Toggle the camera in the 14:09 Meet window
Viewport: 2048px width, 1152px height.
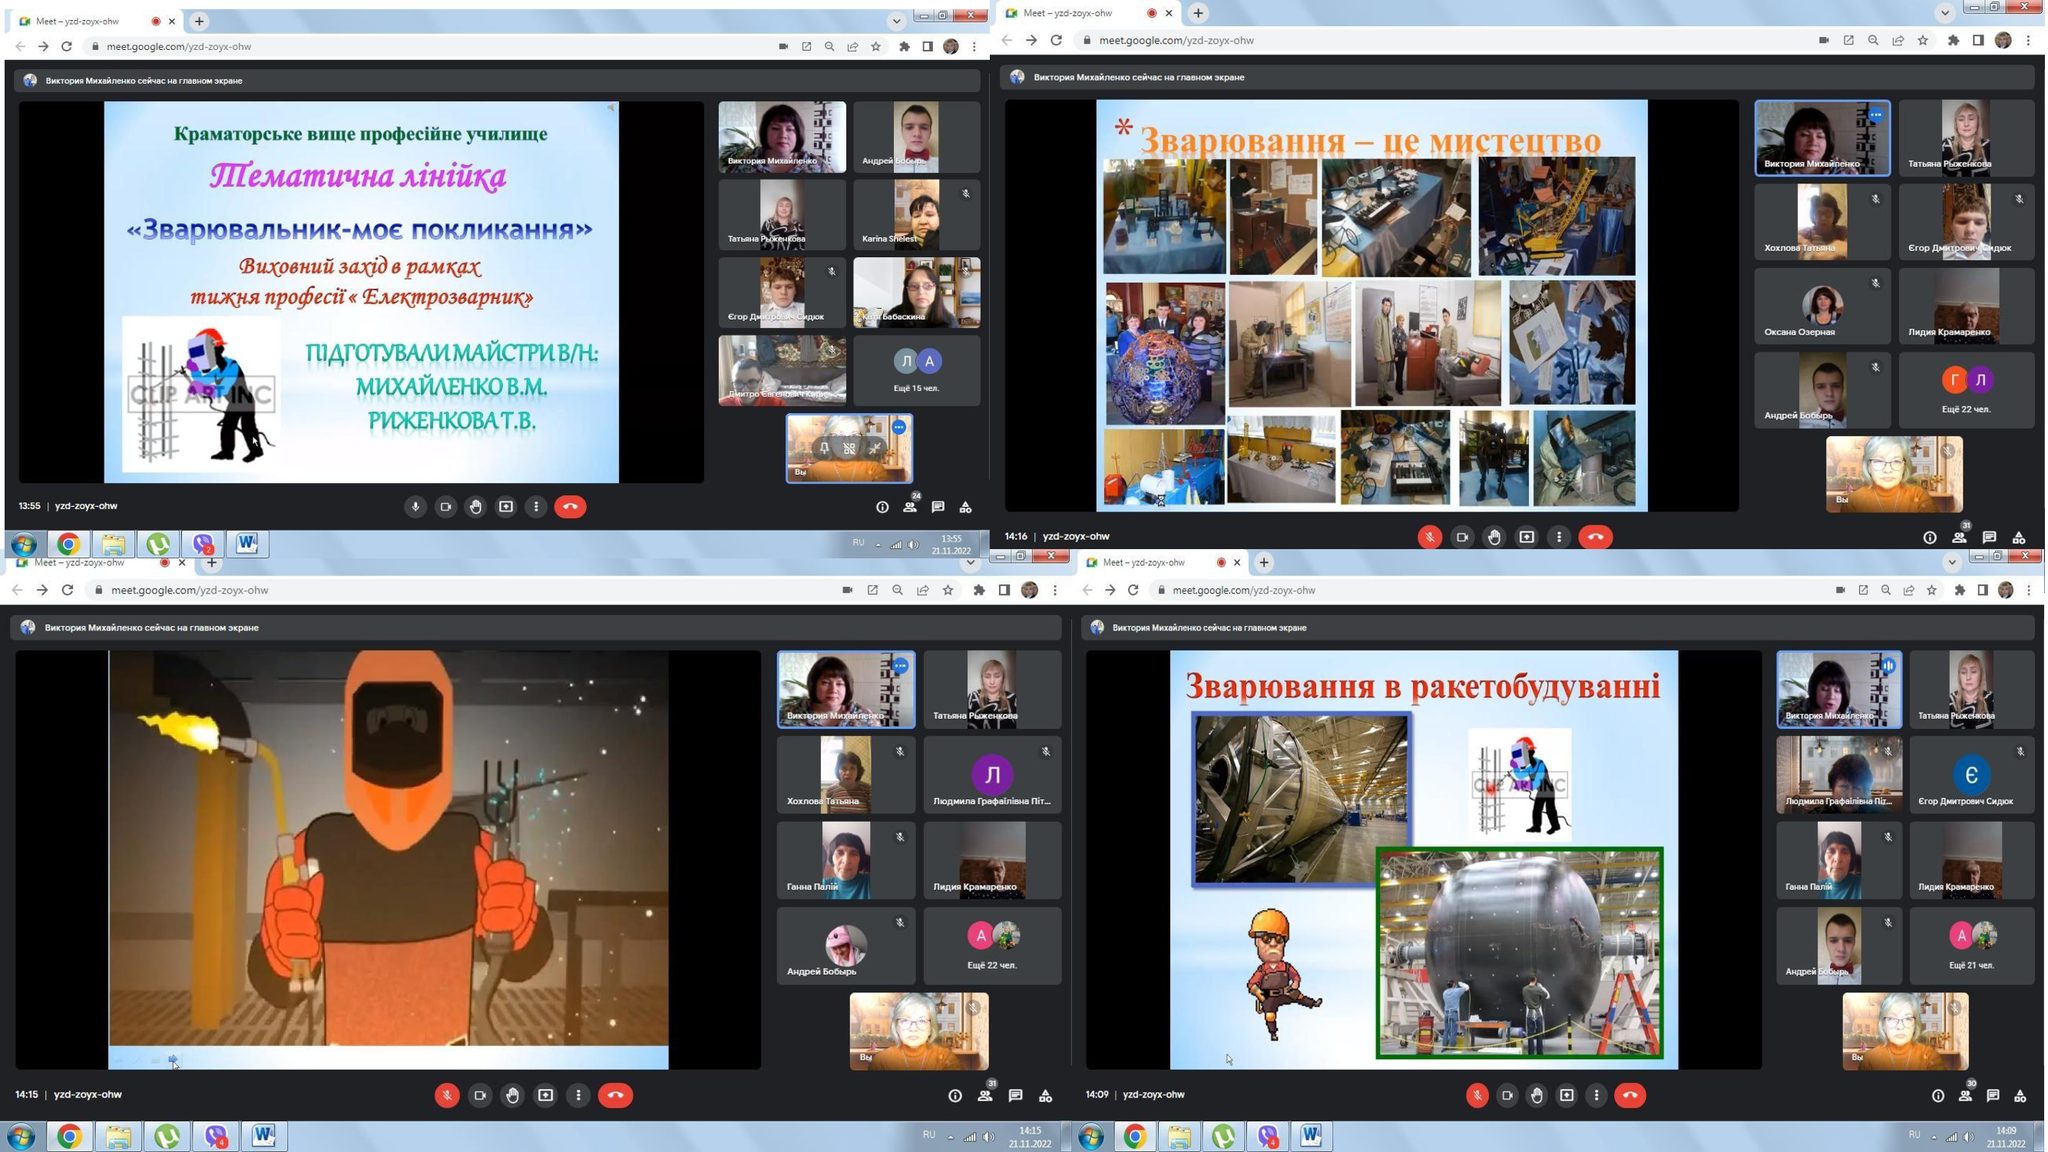[1507, 1095]
